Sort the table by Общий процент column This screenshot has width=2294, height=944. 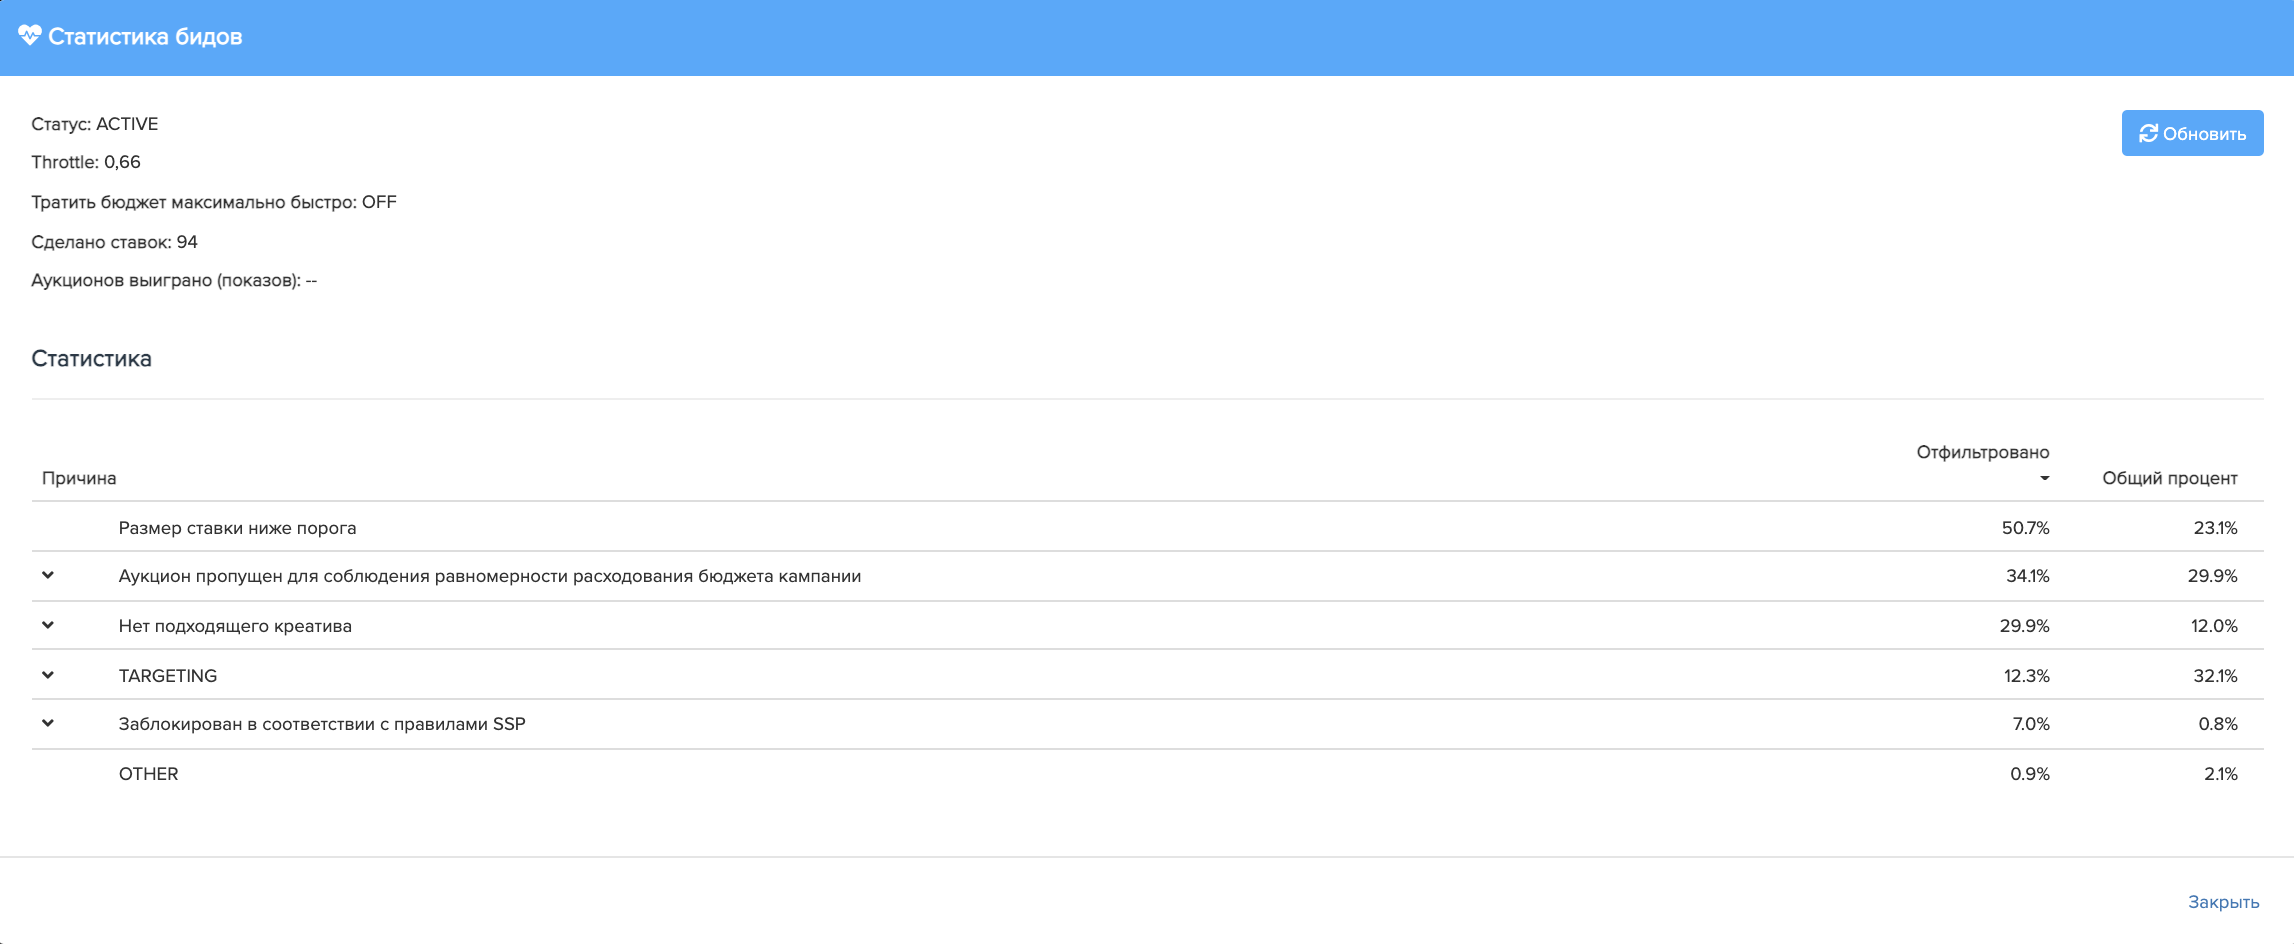click(x=2168, y=478)
